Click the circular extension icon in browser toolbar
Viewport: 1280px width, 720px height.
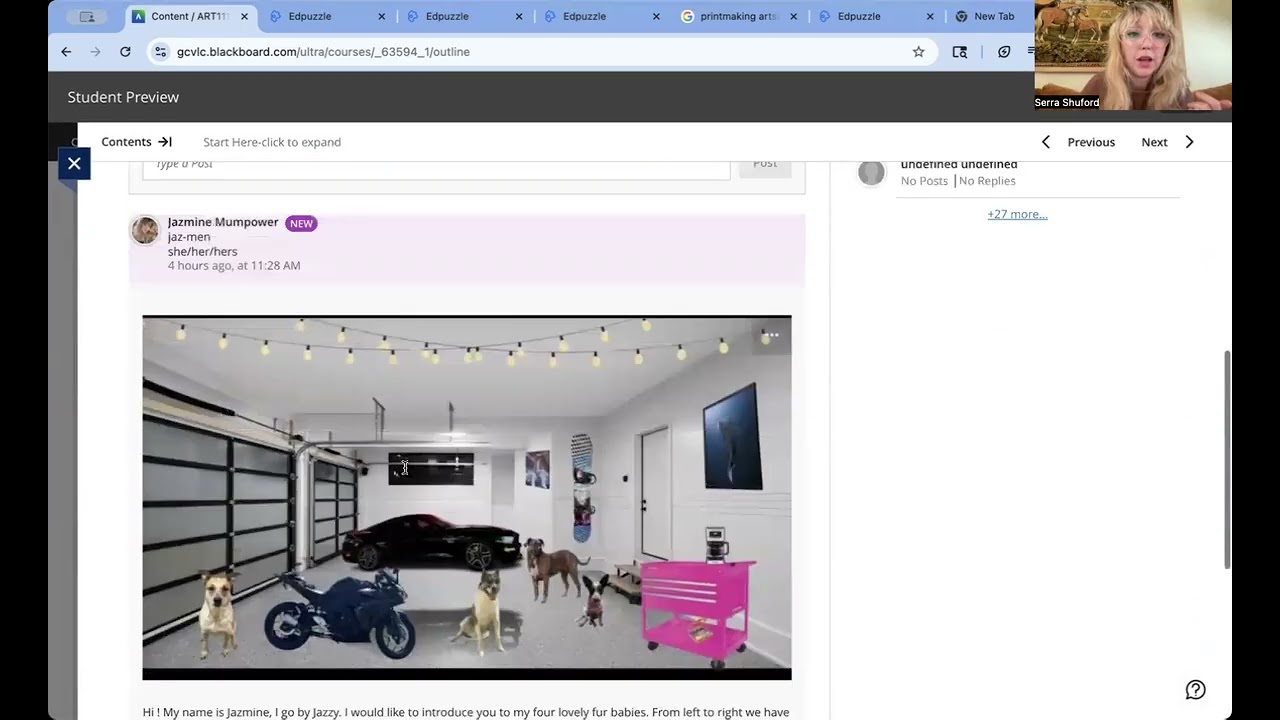click(1004, 52)
